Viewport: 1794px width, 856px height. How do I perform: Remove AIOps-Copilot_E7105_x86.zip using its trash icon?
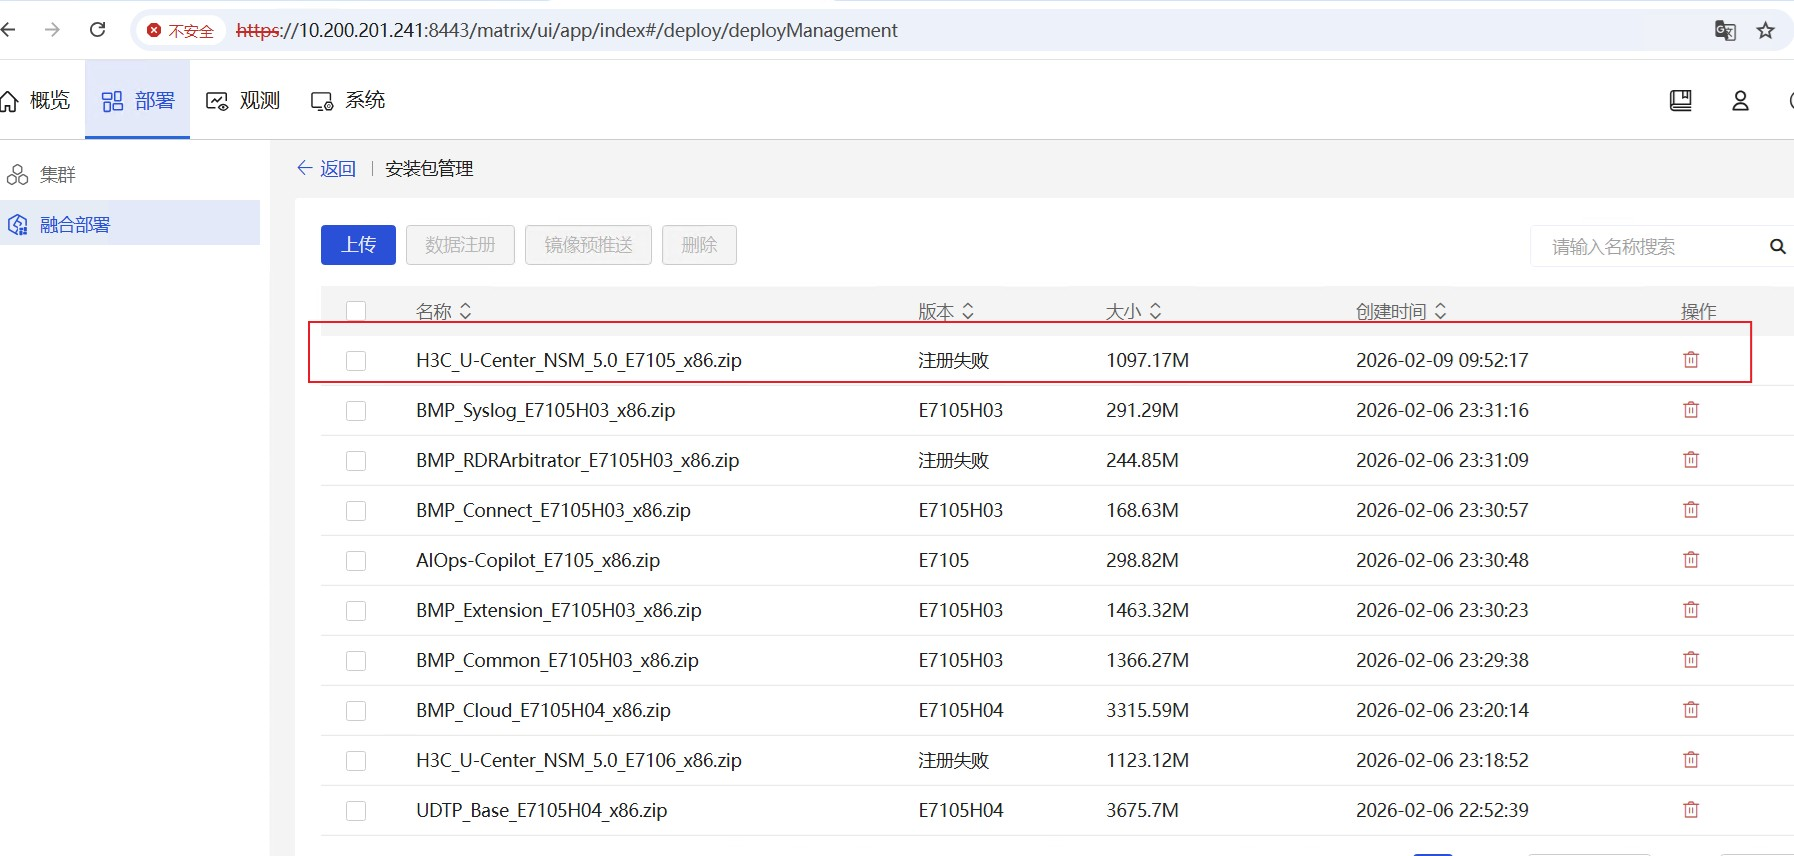coord(1690,560)
